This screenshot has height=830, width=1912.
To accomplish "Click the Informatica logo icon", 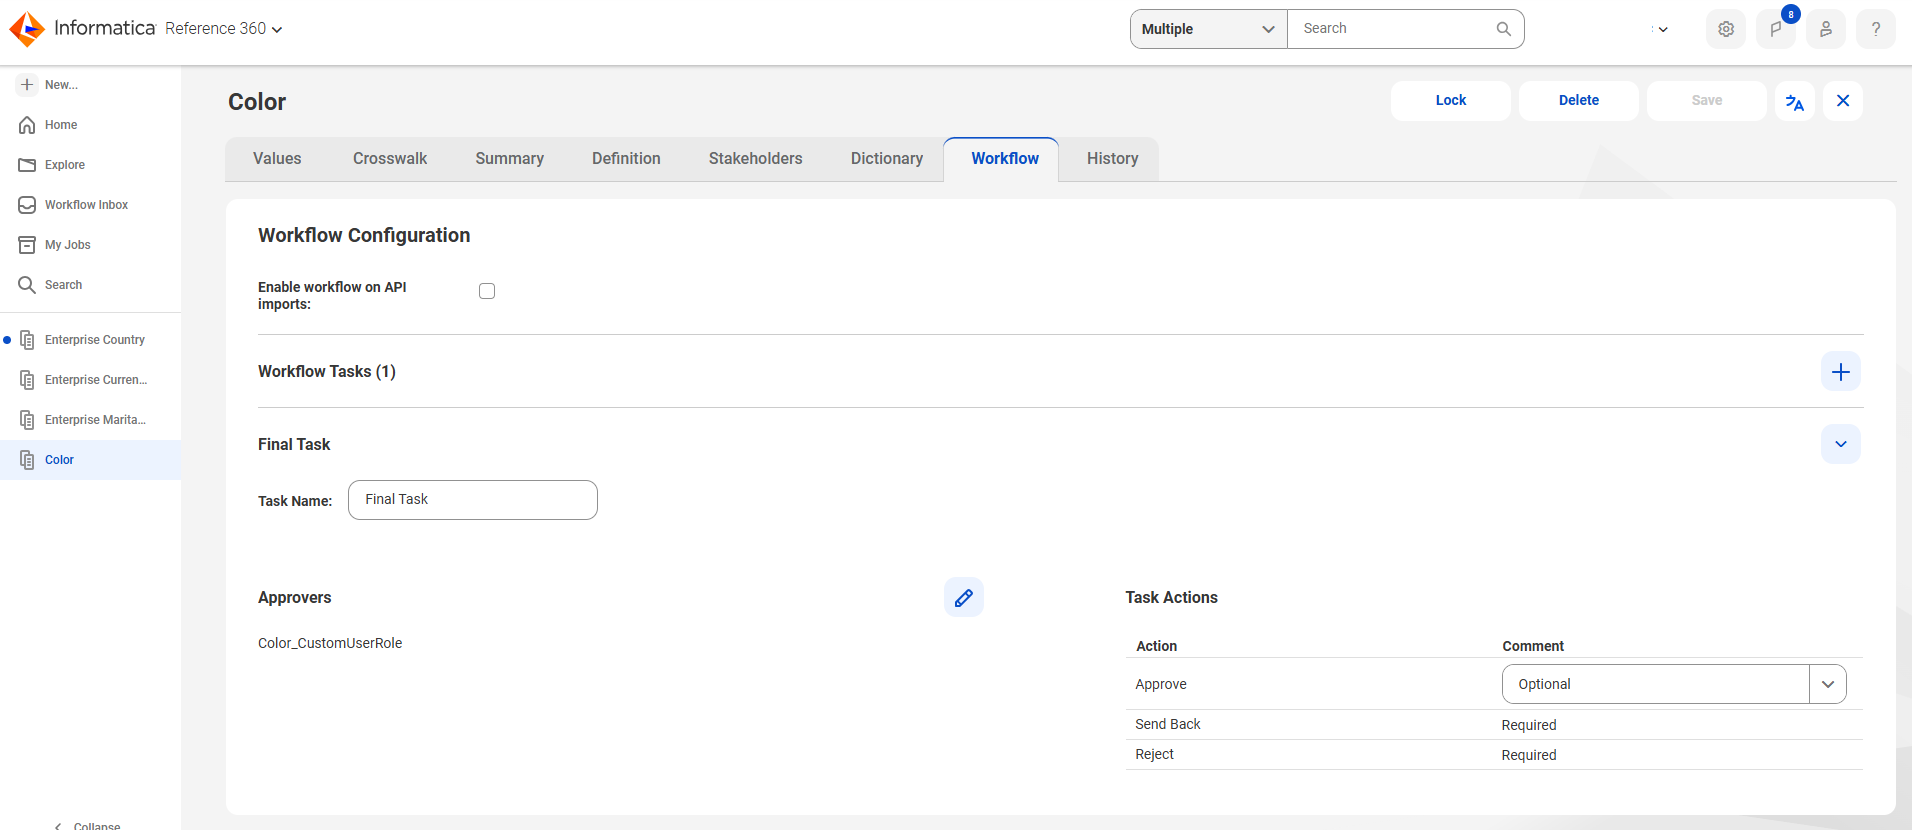I will pos(27,29).
